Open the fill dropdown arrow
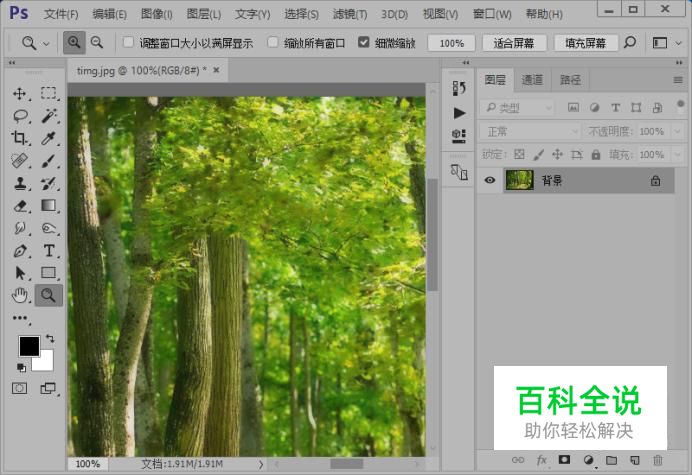Screen dimensions: 692x475 pos(678,155)
